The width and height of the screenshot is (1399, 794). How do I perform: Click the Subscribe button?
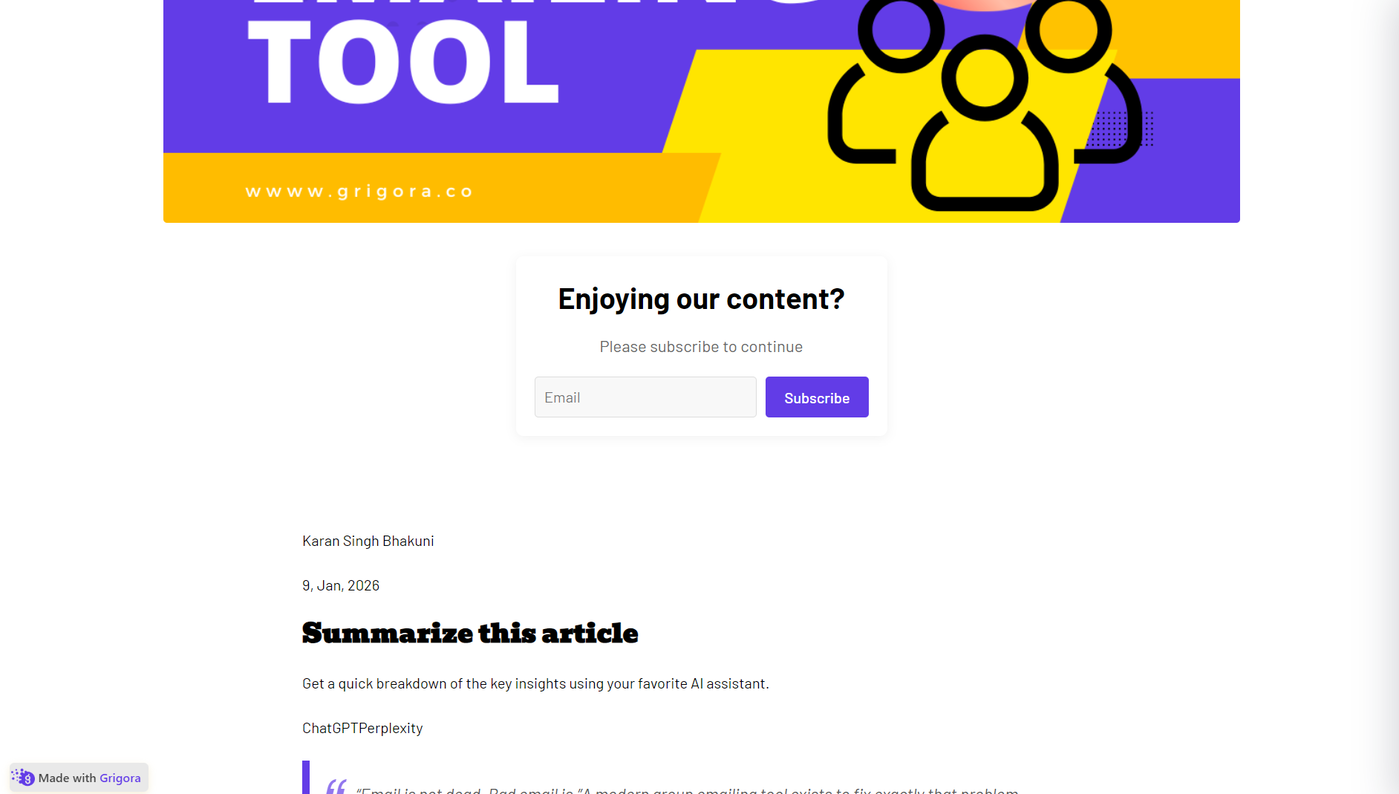[x=817, y=397]
